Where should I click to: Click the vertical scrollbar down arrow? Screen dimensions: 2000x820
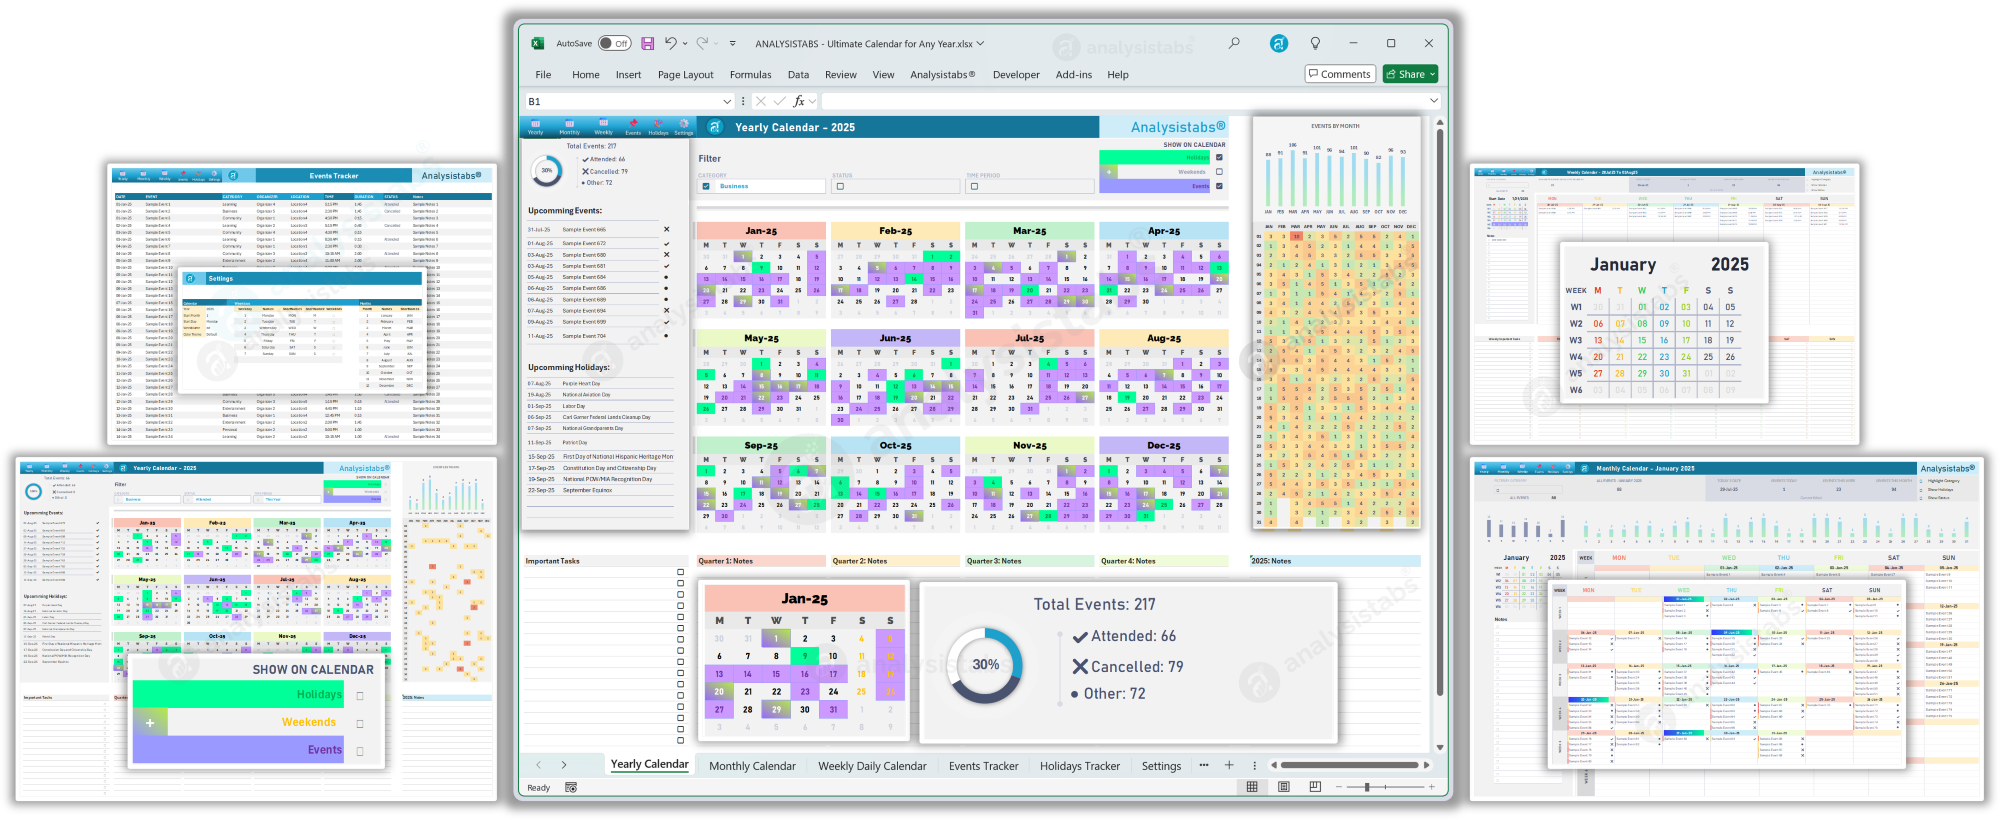tap(1440, 747)
